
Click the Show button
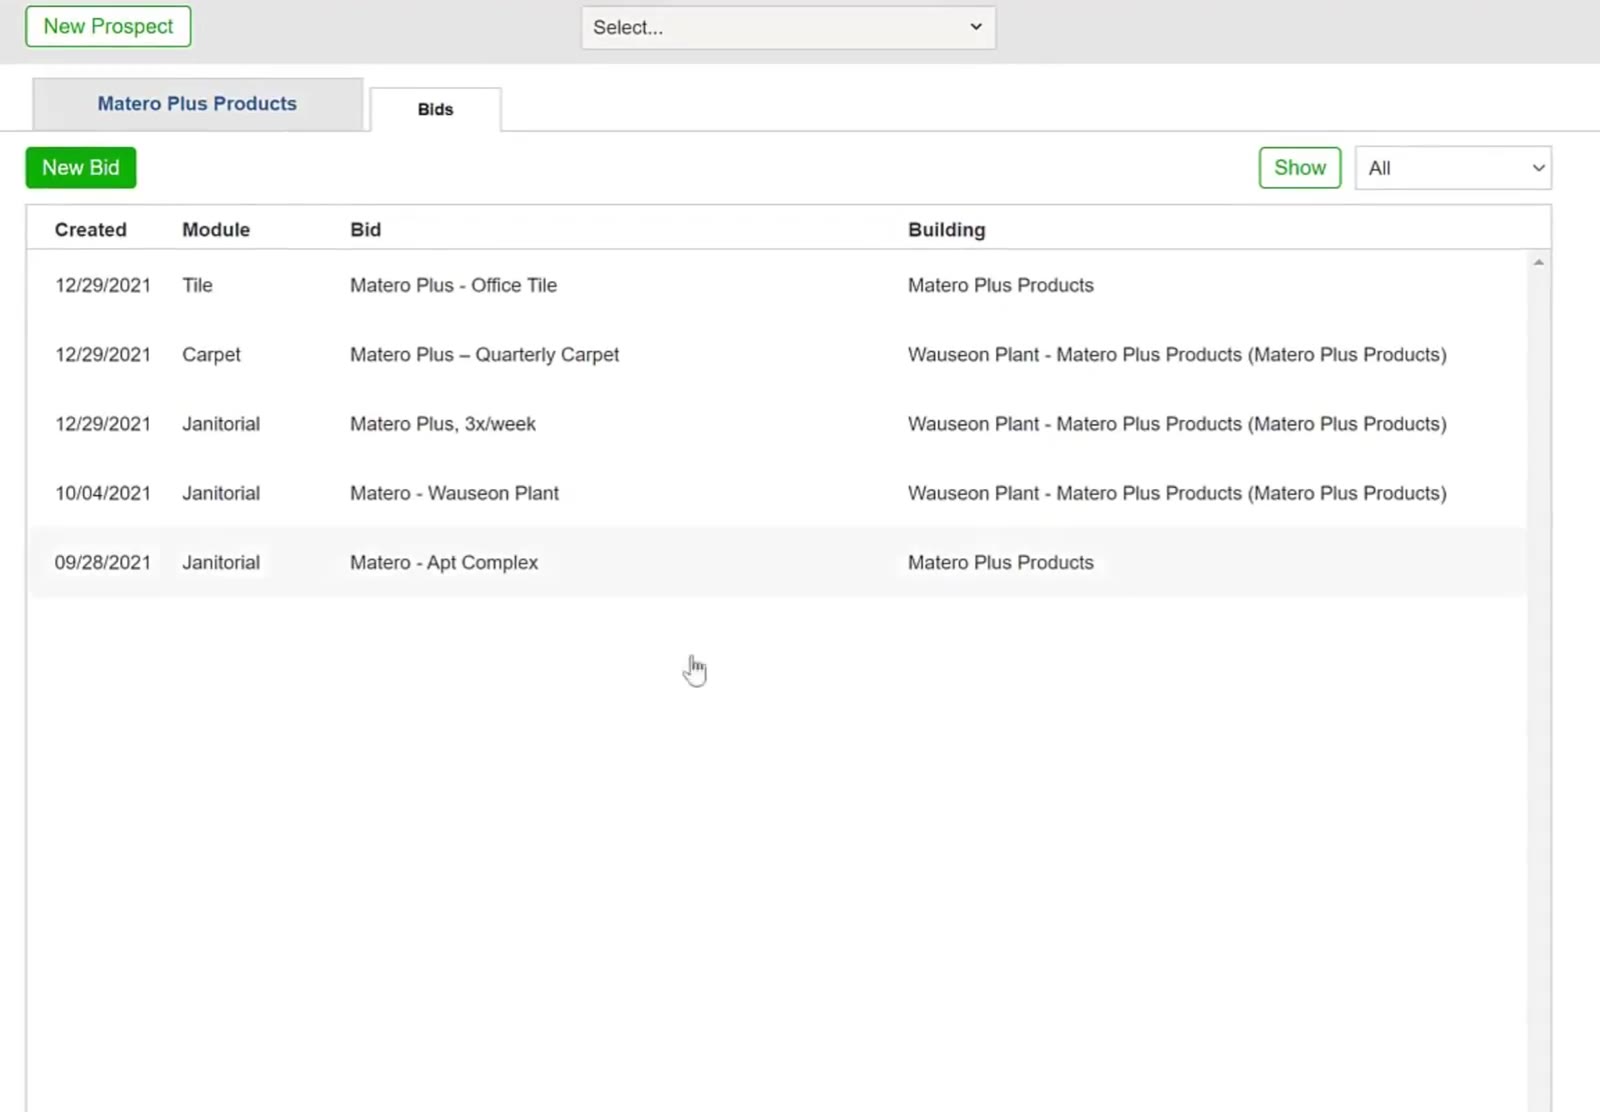tap(1300, 168)
